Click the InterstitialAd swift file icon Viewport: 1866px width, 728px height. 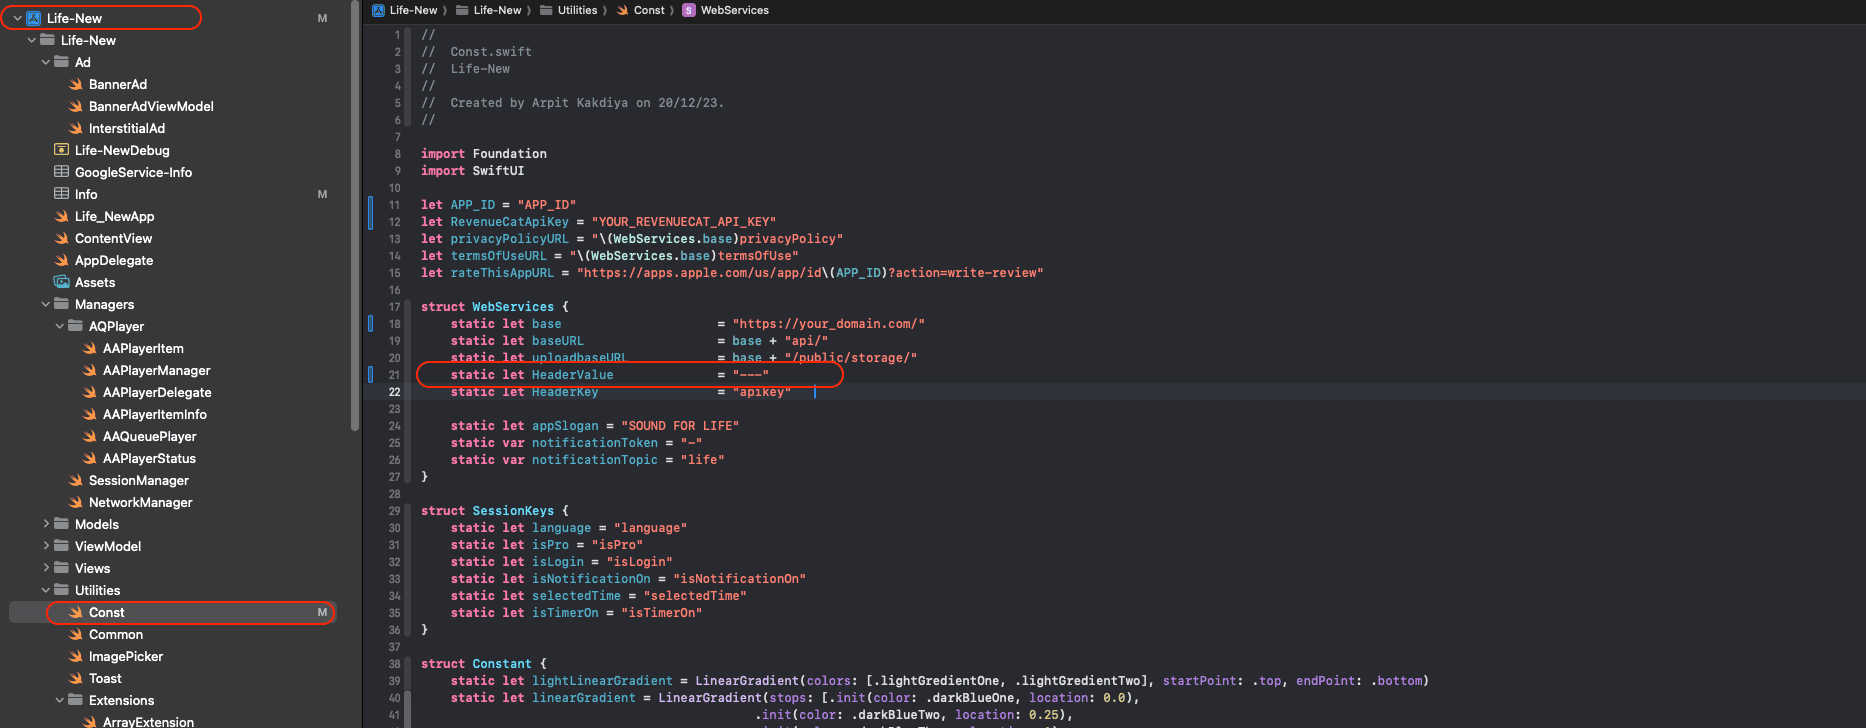click(x=75, y=128)
